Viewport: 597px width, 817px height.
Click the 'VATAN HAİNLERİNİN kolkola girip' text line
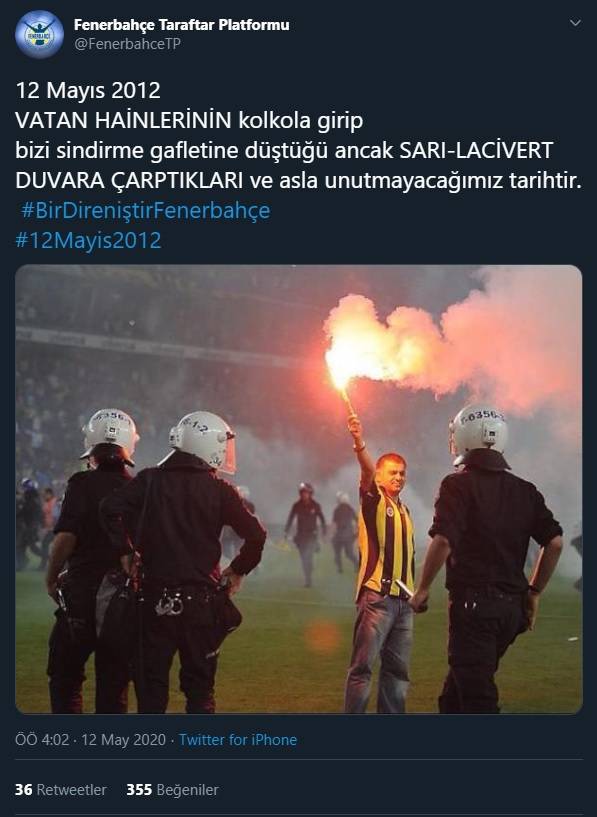[x=189, y=120]
